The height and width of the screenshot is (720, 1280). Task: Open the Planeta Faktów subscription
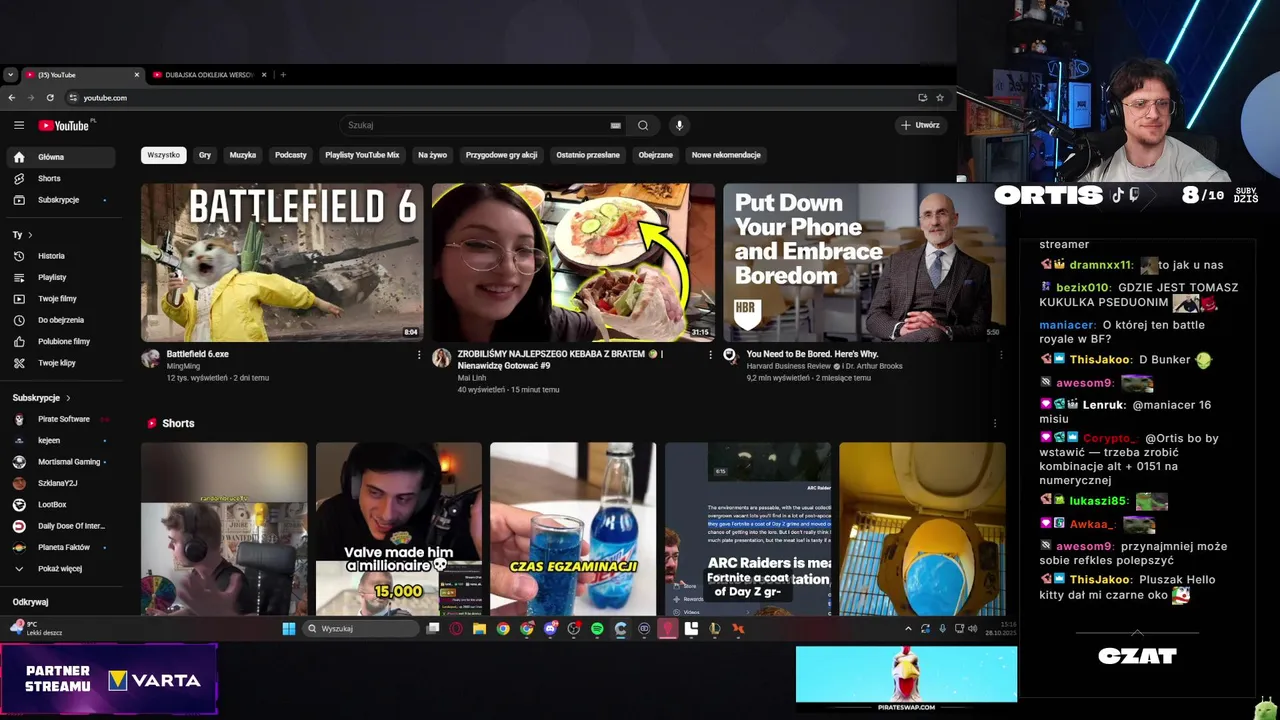click(x=60, y=547)
